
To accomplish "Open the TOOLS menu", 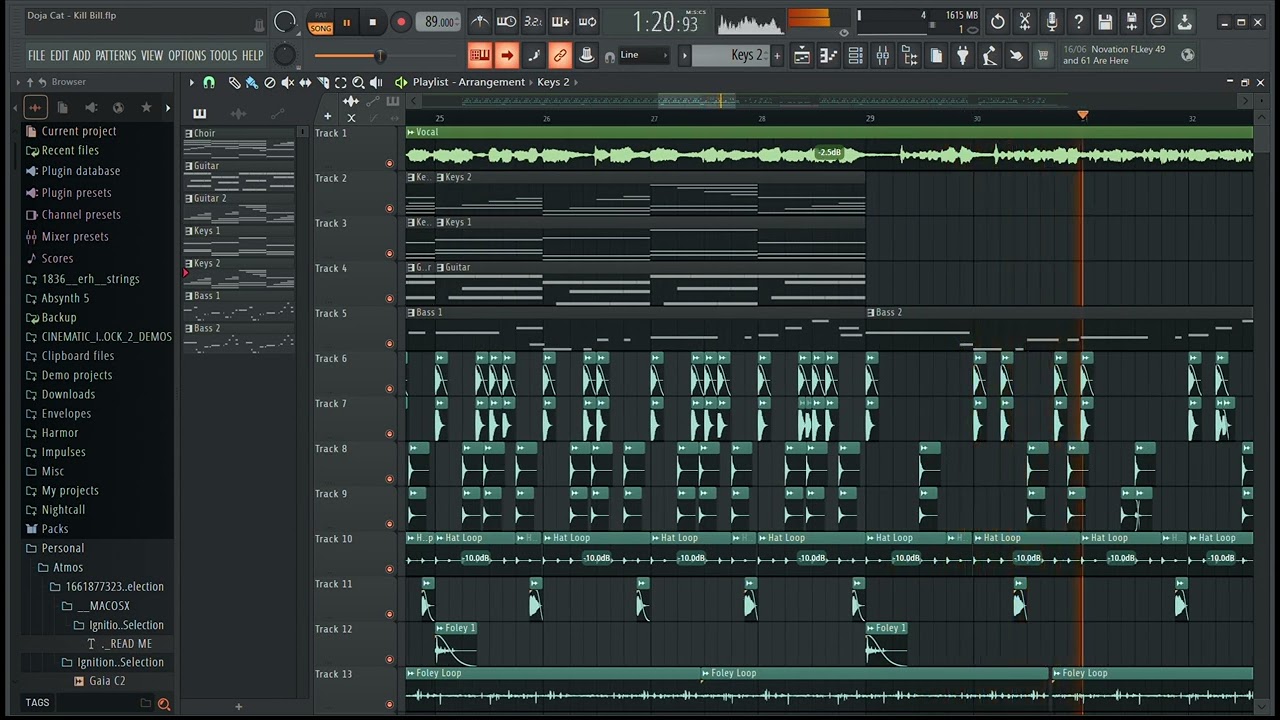I will point(223,56).
